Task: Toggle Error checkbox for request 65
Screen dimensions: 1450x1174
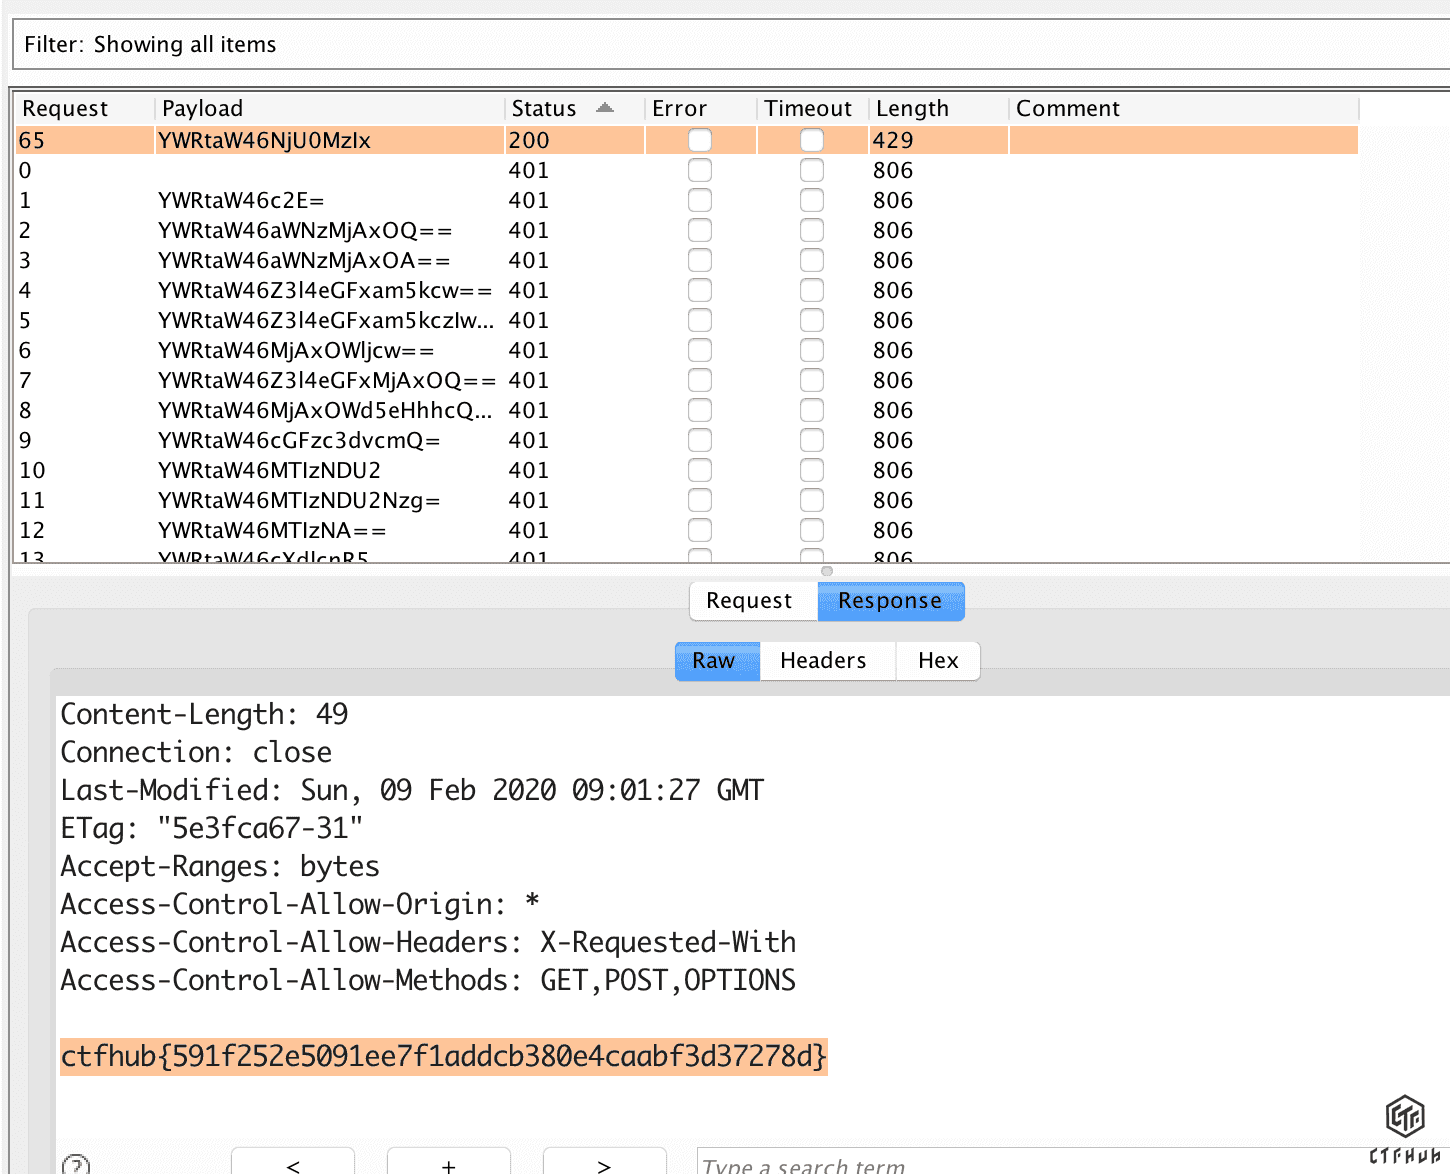Action: tap(700, 140)
